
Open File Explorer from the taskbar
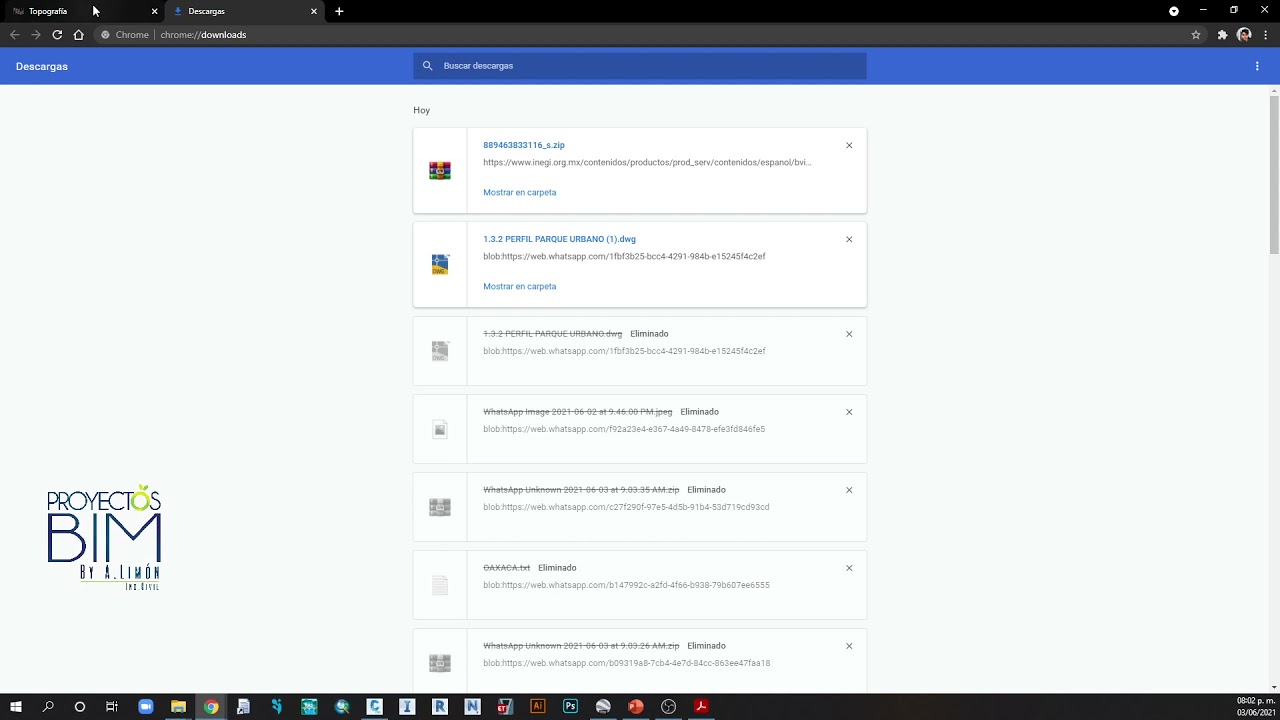[178, 706]
